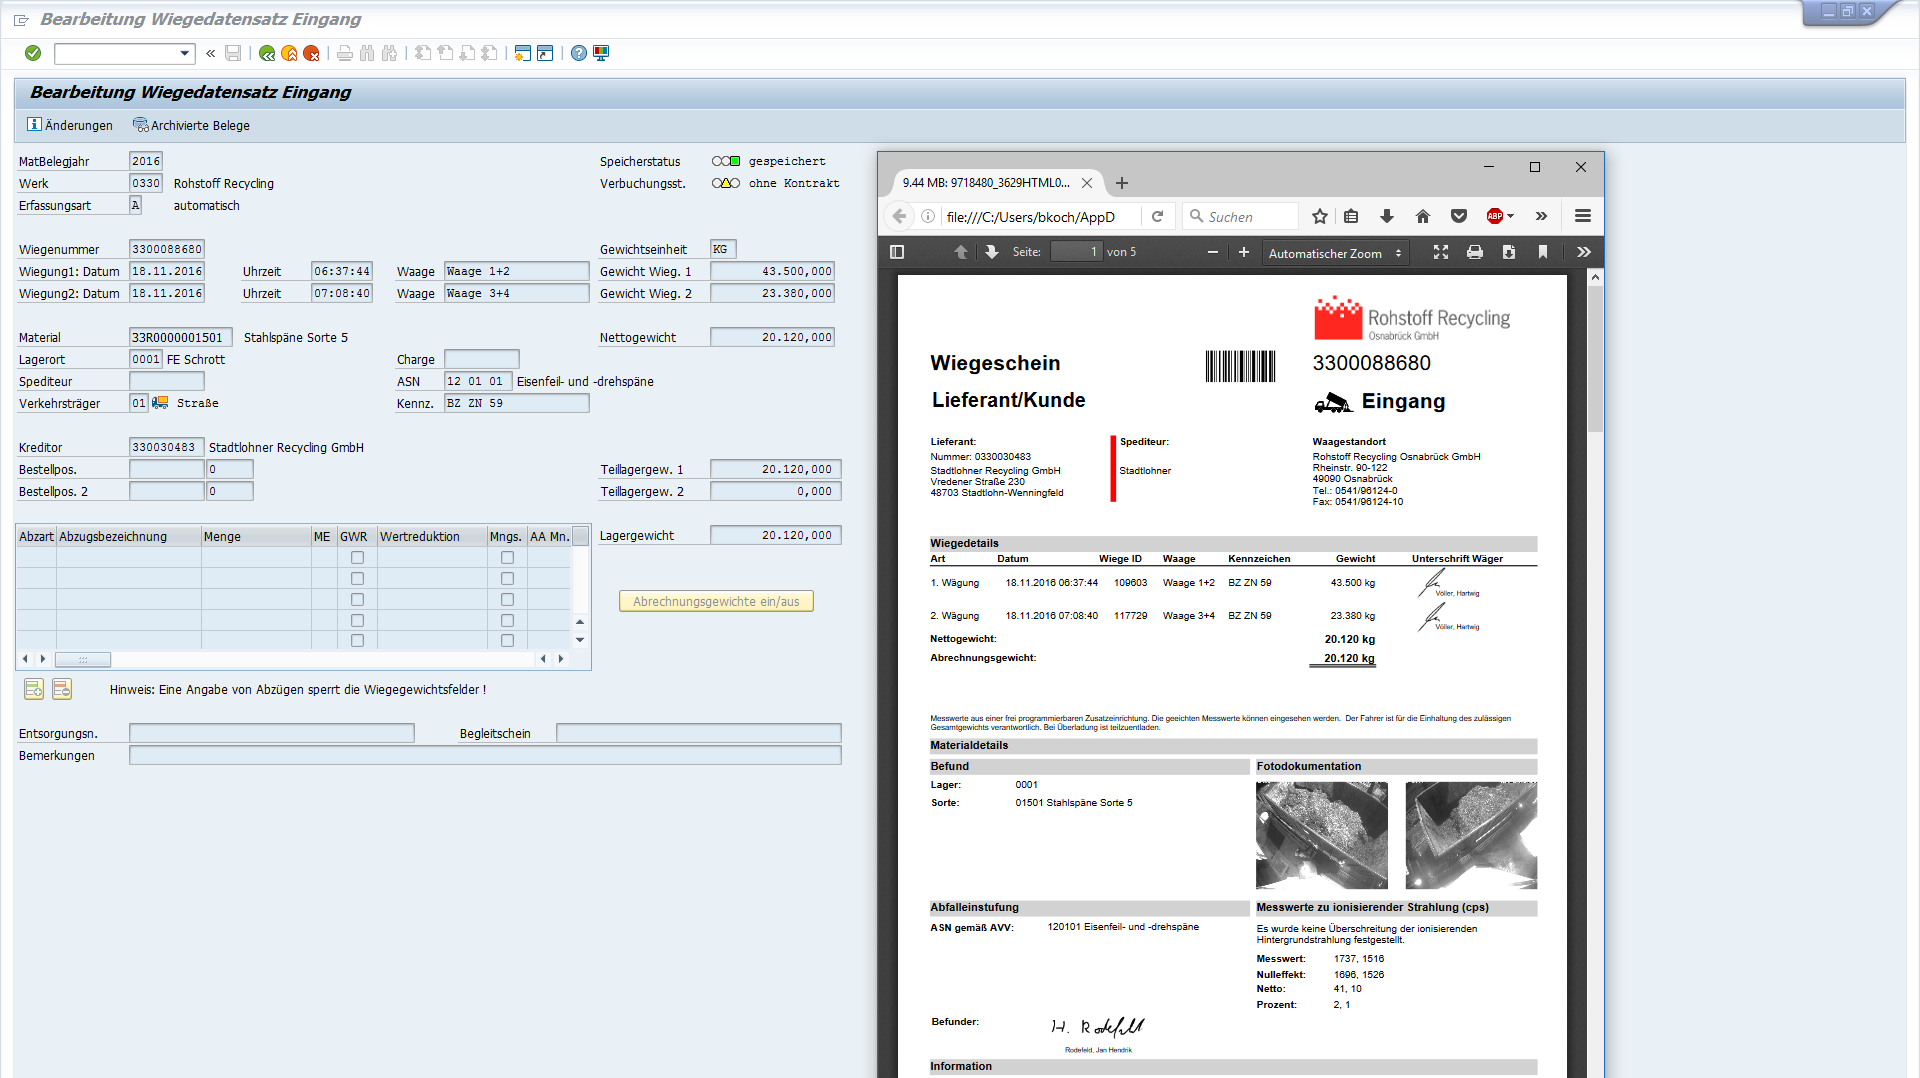Click the Begleitschein input field
Image resolution: width=1920 pixels, height=1078 pixels.
(x=698, y=733)
